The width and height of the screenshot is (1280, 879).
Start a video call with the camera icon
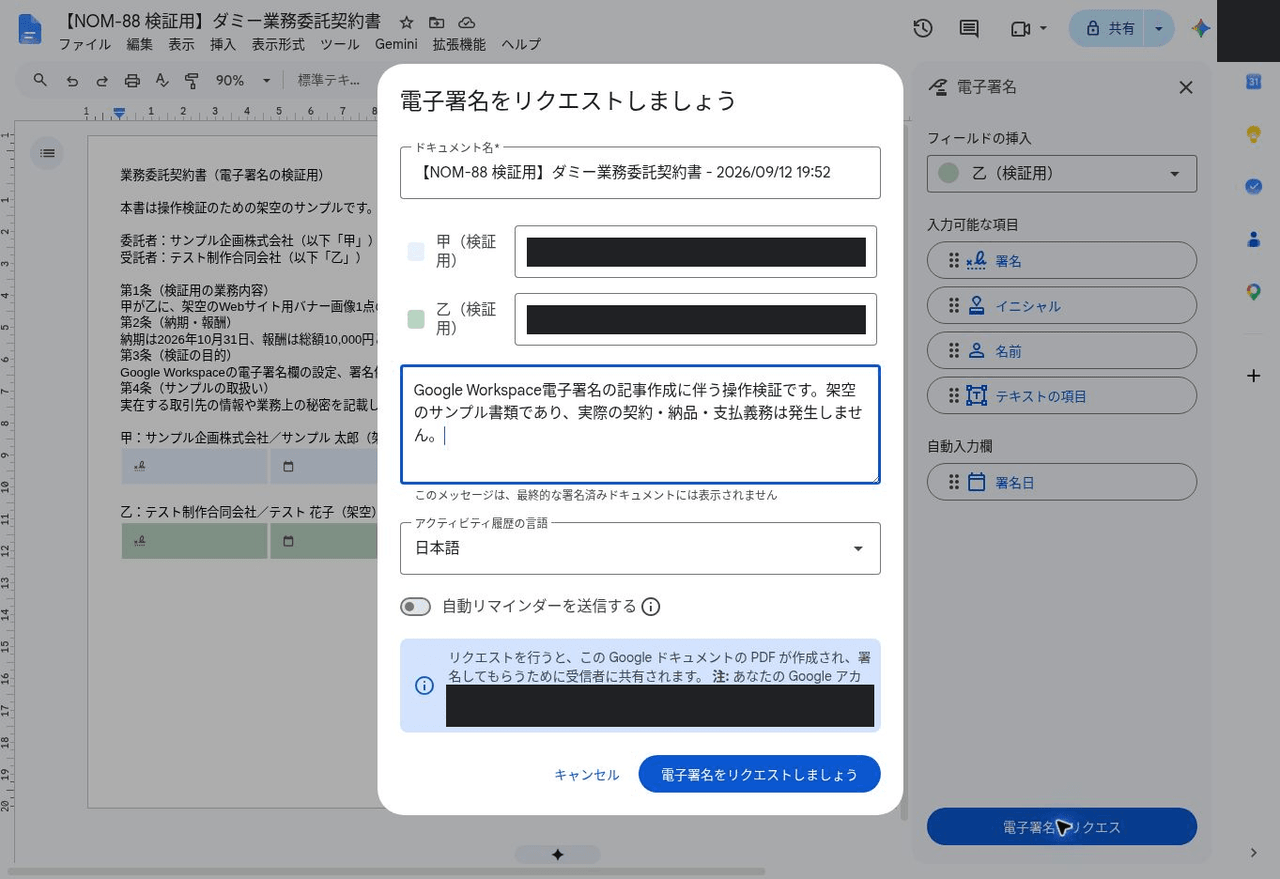pos(1020,29)
